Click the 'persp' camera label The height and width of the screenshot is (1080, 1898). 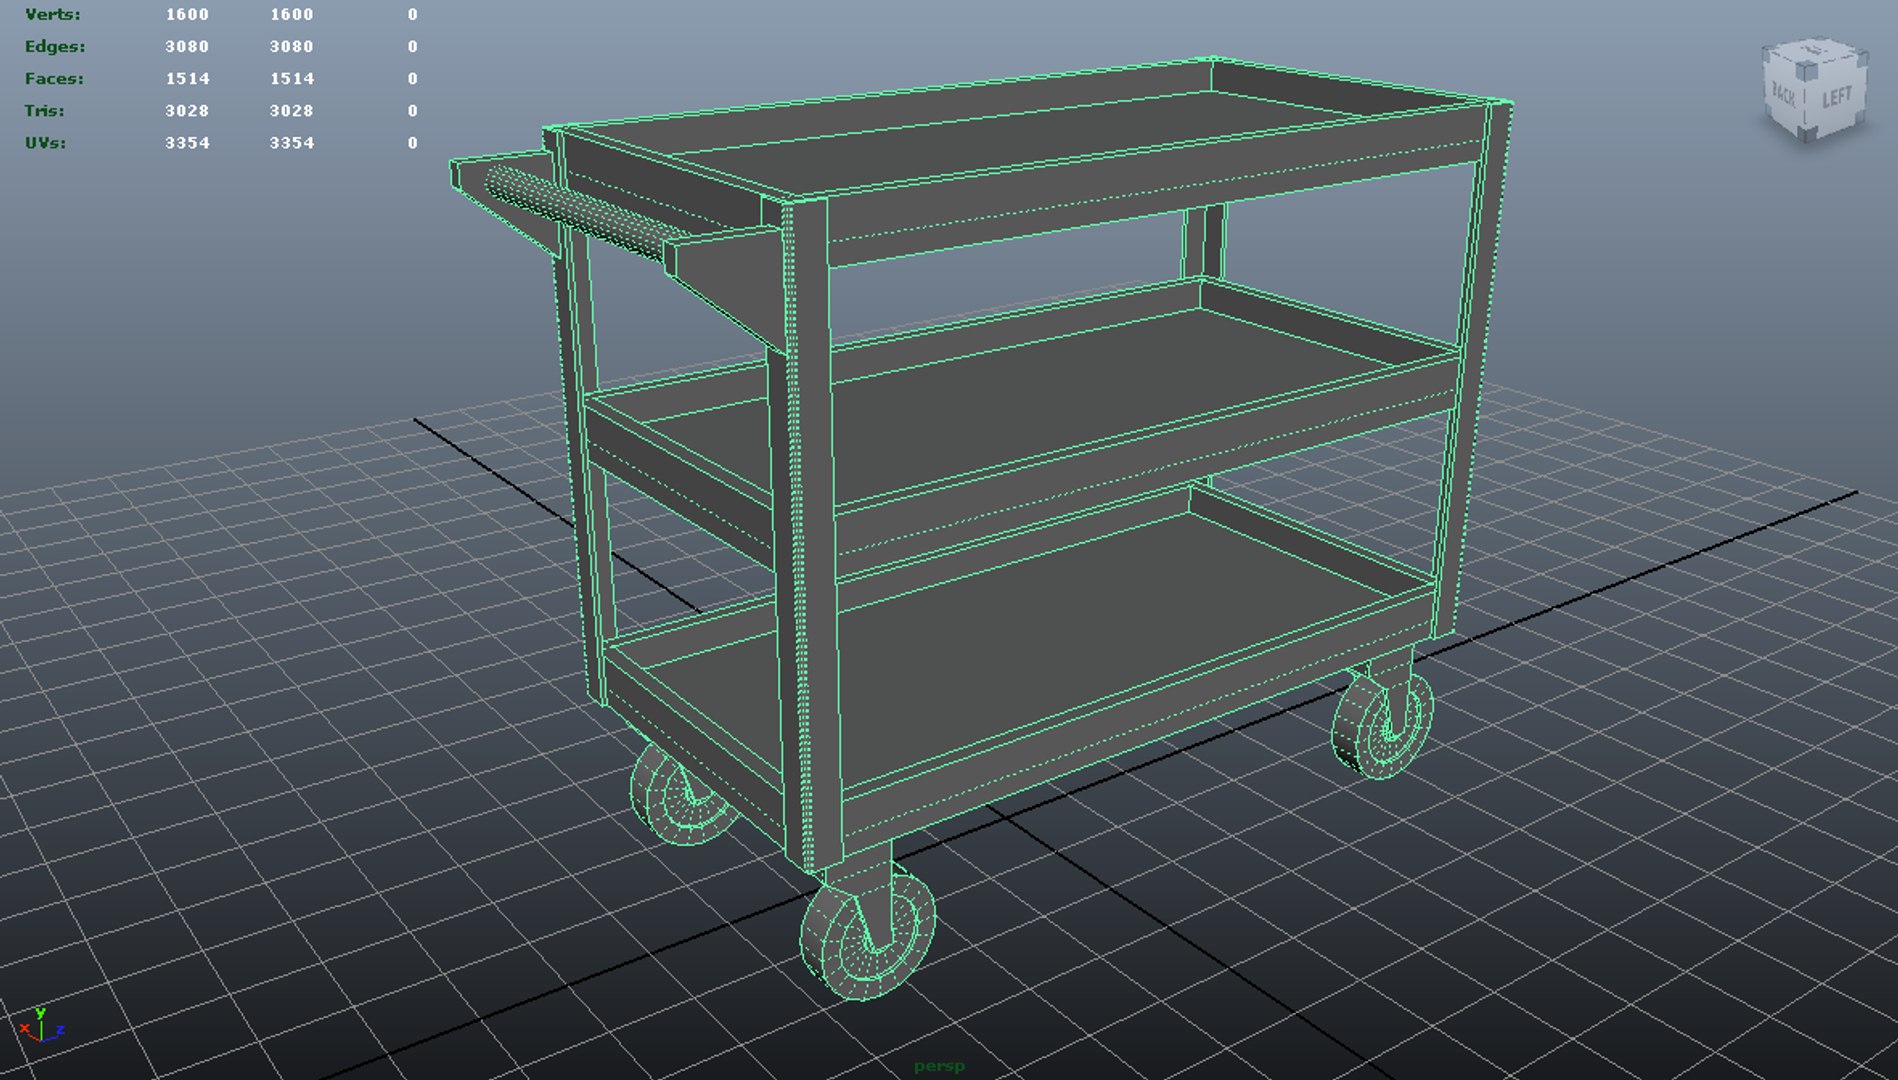tap(939, 1066)
